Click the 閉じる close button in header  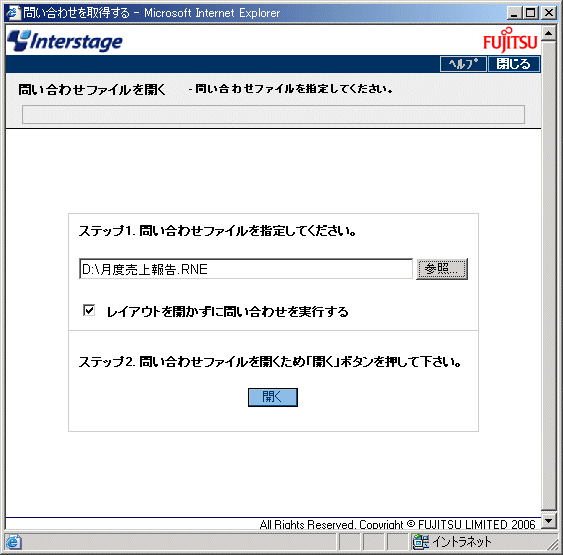click(514, 64)
